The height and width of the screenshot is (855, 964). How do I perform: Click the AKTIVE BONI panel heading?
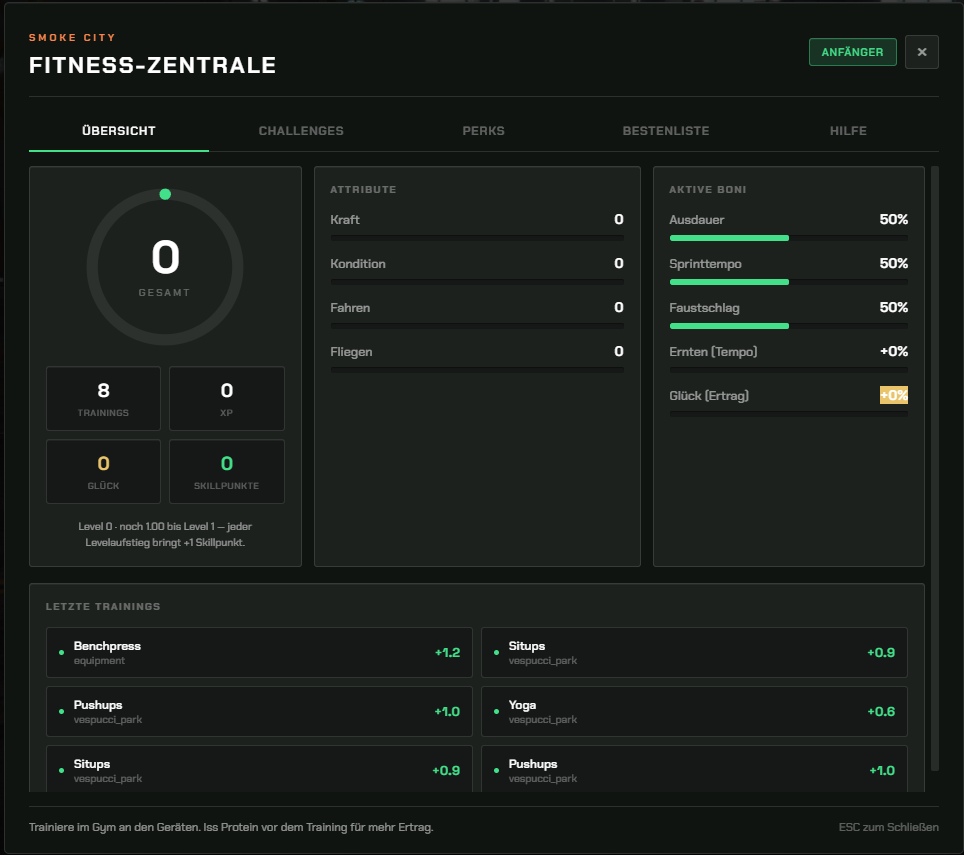708,190
